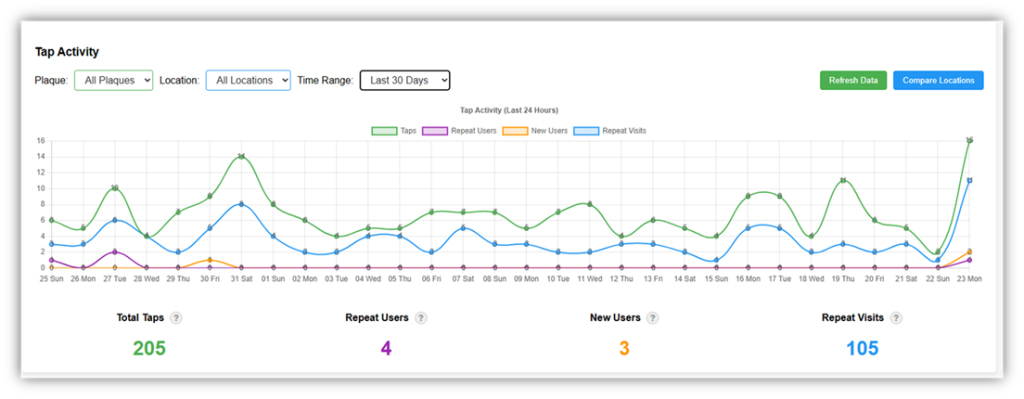Screen dimensions: 1024x399
Task: Open the Location dropdown
Action: coord(248,80)
